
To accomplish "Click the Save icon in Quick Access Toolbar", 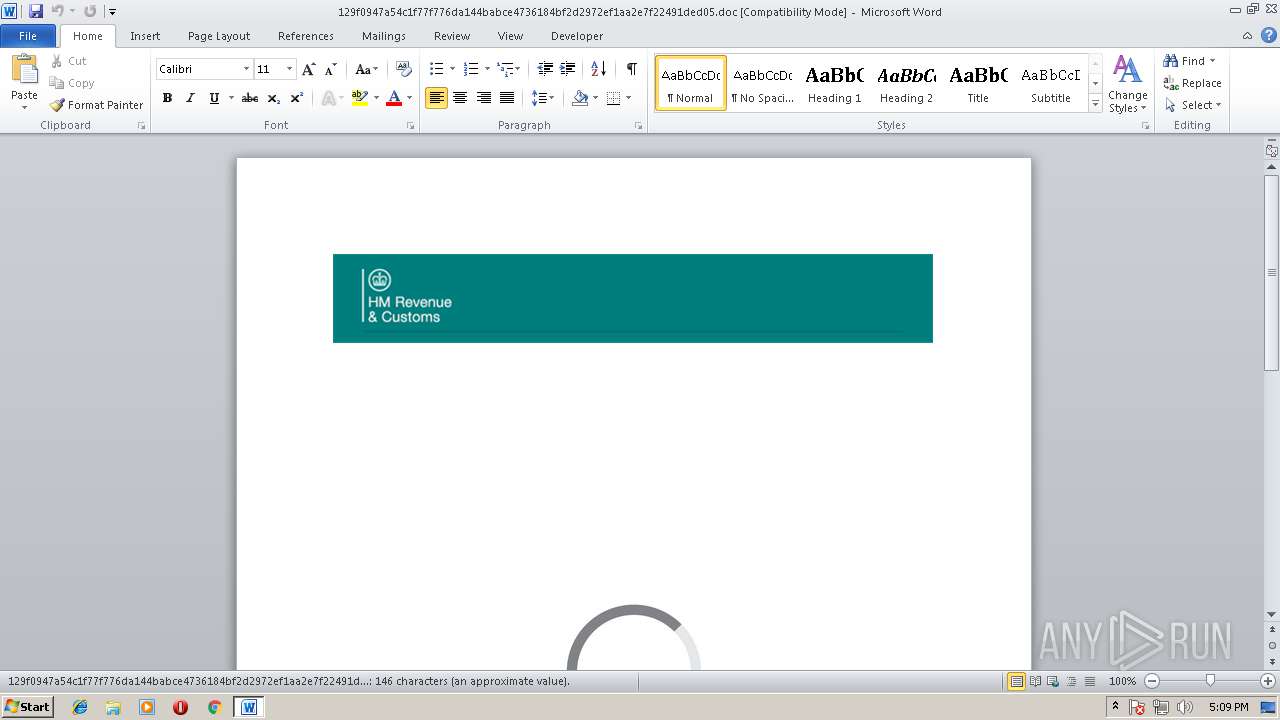I will point(36,11).
